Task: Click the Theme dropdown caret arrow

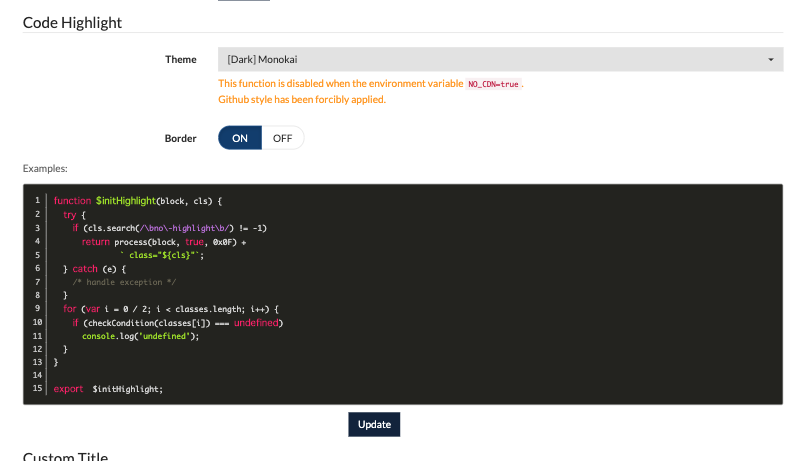Action: tap(771, 59)
